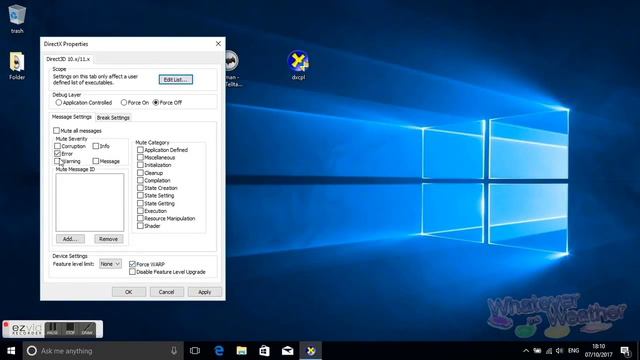
Task: Open Task View from the taskbar
Action: 195,351
